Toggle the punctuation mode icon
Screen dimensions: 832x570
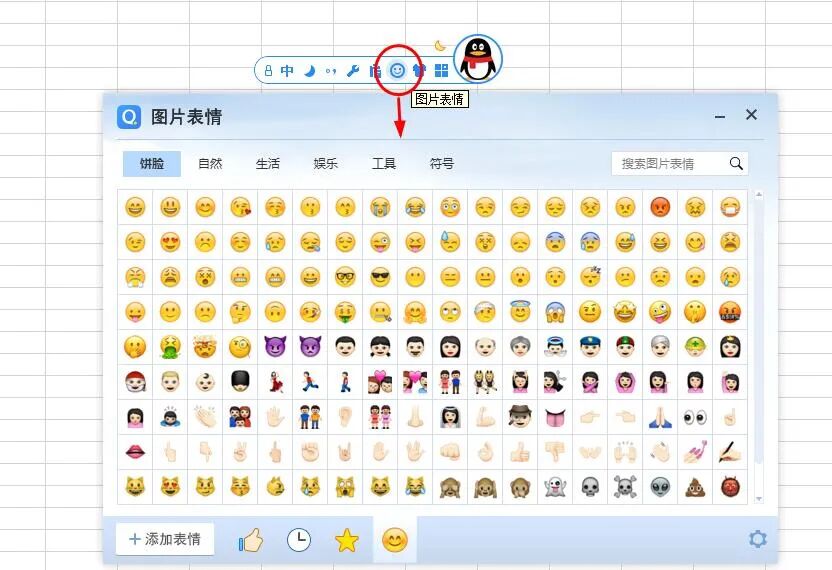tap(331, 71)
